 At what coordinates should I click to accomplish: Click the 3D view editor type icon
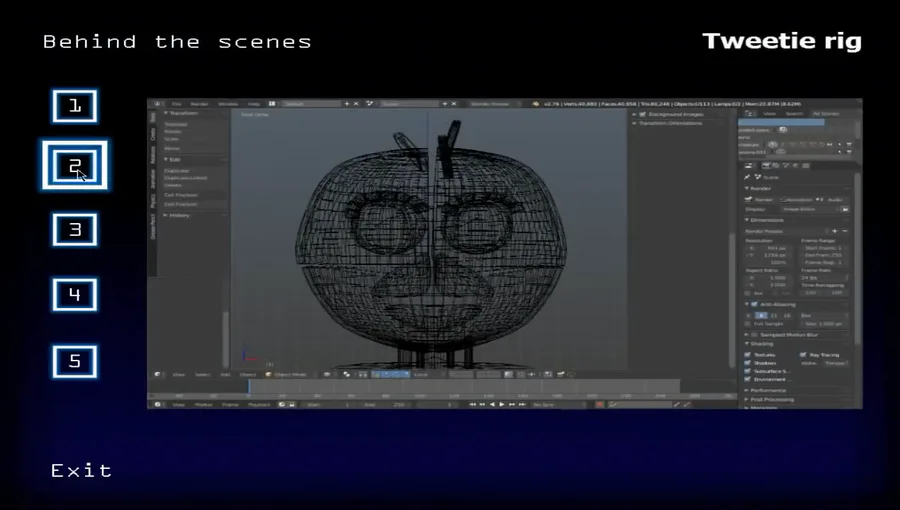tap(157, 375)
